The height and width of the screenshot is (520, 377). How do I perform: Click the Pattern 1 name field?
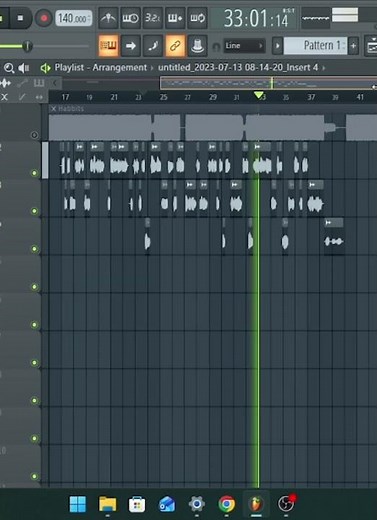click(x=315, y=46)
